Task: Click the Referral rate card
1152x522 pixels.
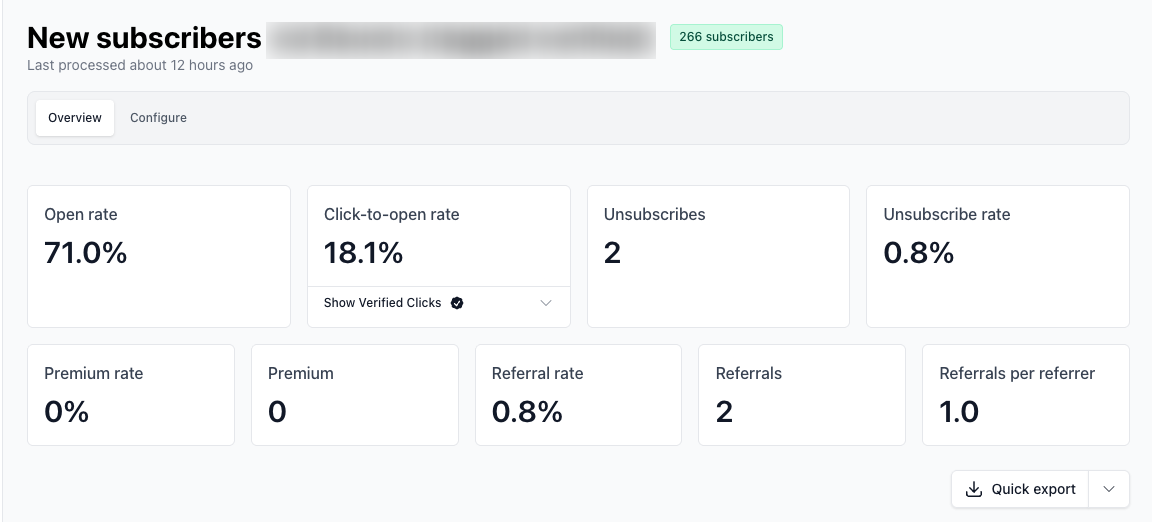Action: coord(578,395)
